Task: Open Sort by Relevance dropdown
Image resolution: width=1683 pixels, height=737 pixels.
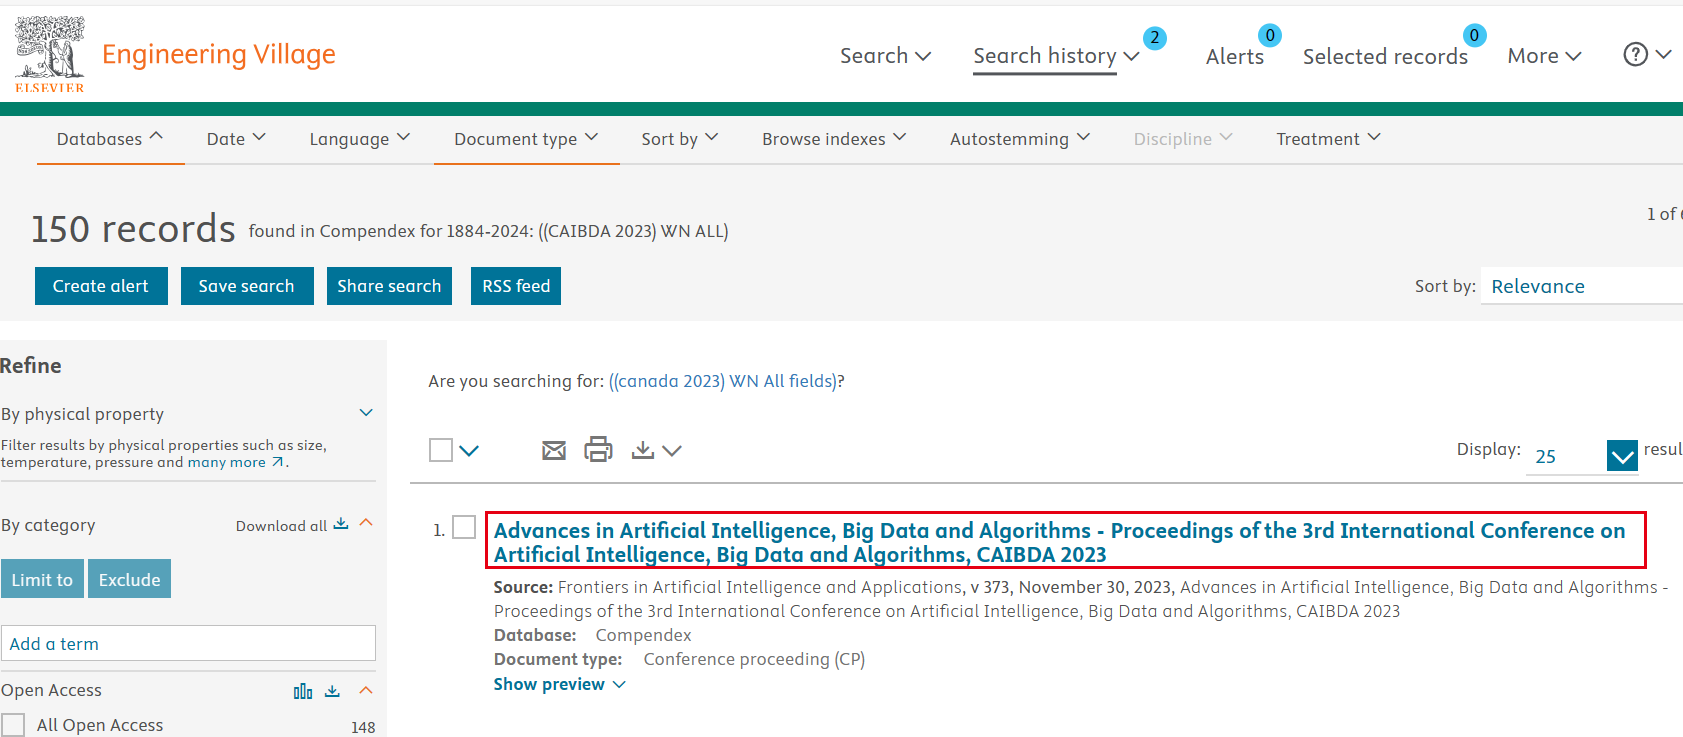Action: 1582,286
